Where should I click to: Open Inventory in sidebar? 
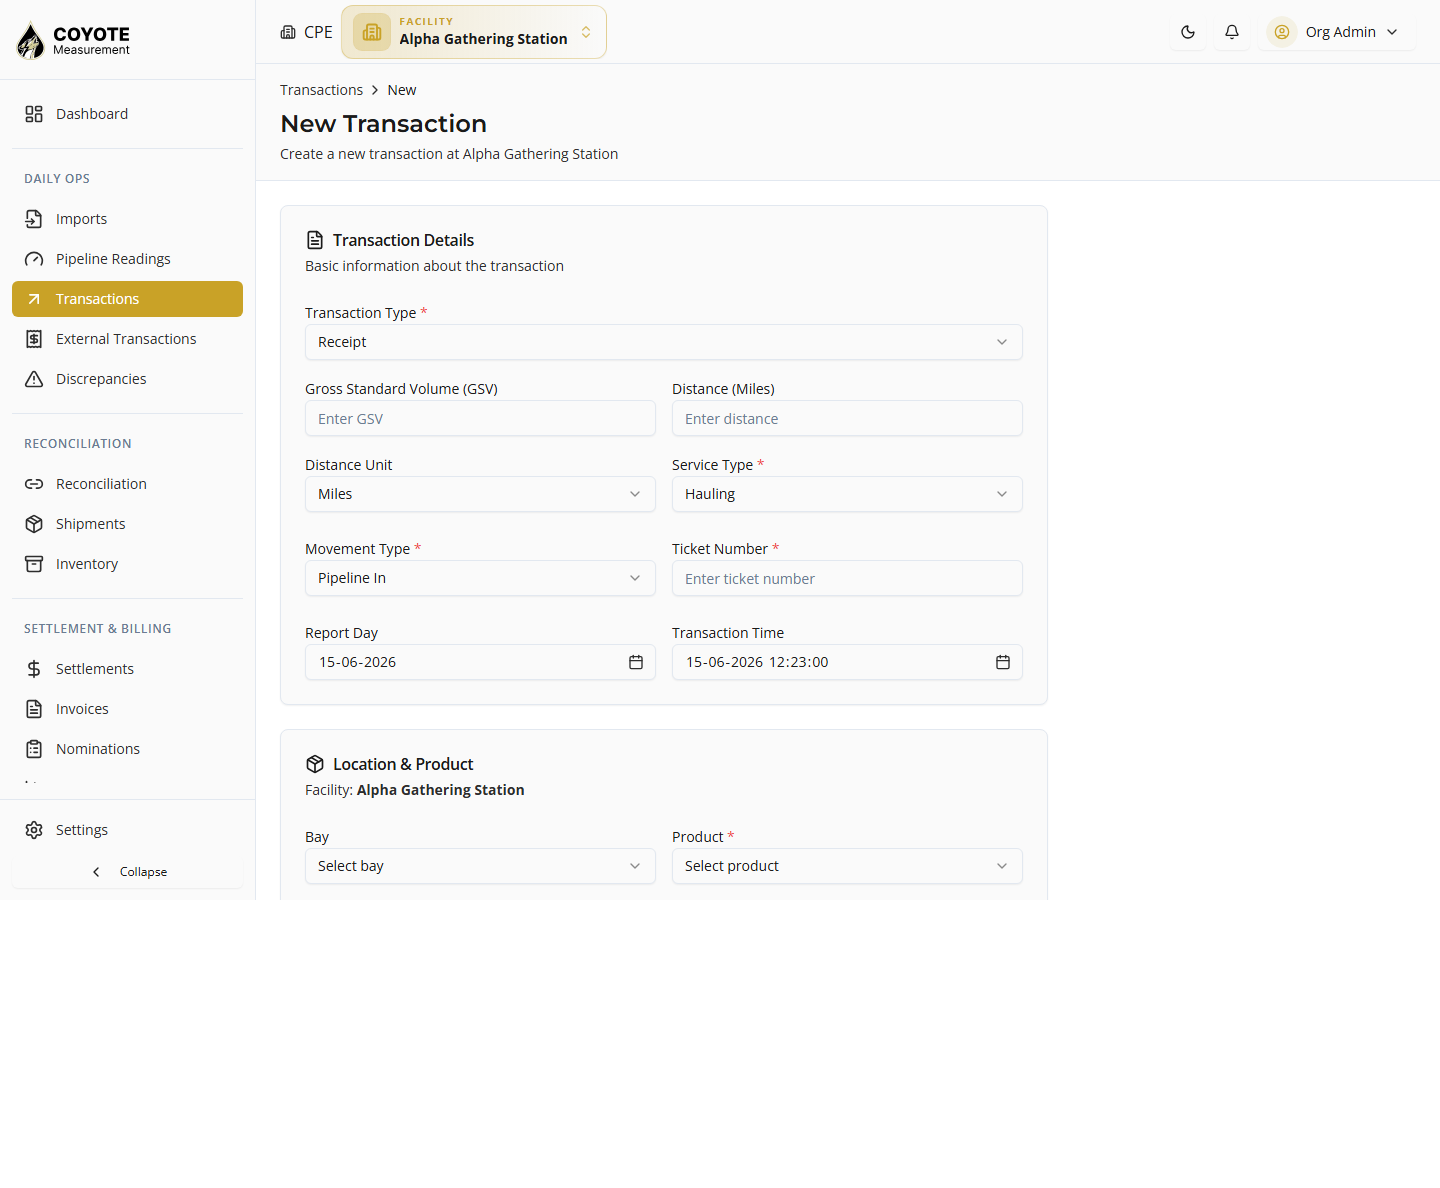tap(127, 564)
